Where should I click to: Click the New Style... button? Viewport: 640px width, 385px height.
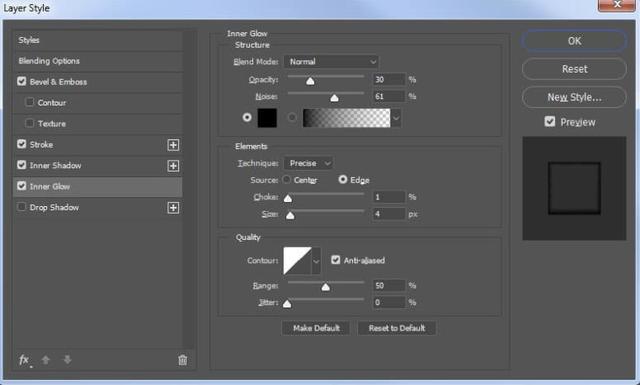click(574, 97)
